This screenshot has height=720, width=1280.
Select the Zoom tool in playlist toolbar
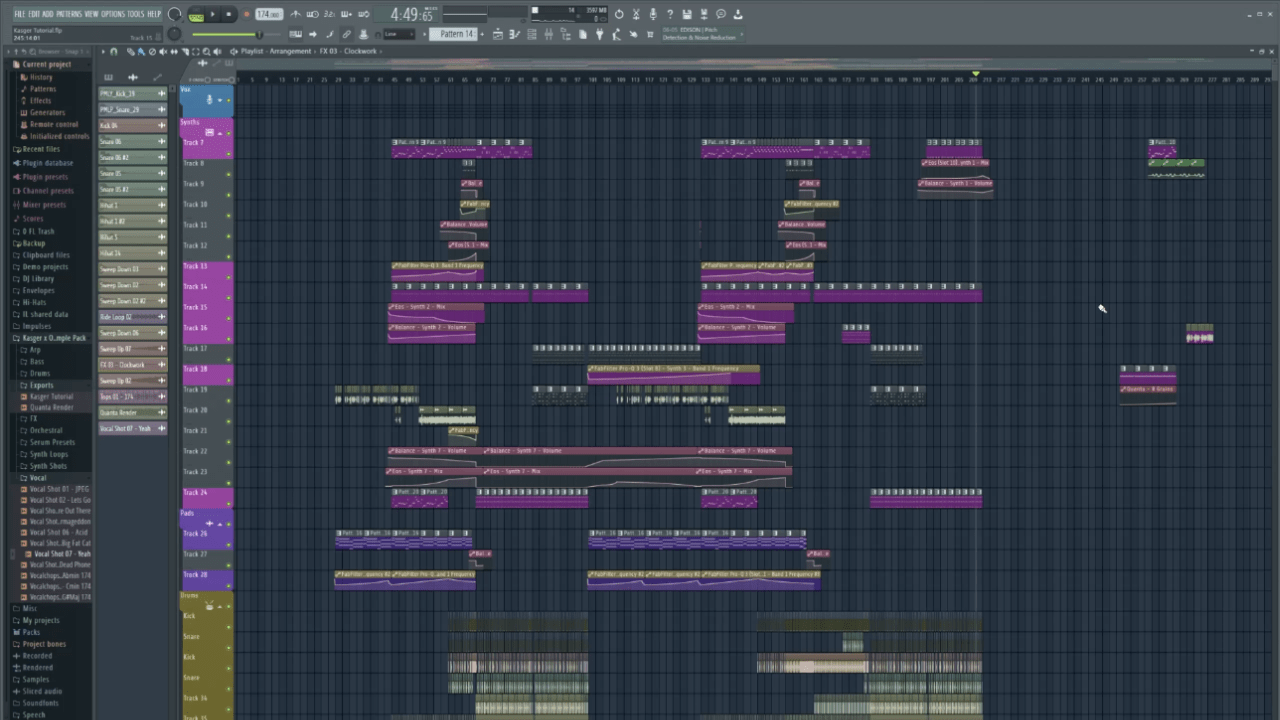point(207,51)
